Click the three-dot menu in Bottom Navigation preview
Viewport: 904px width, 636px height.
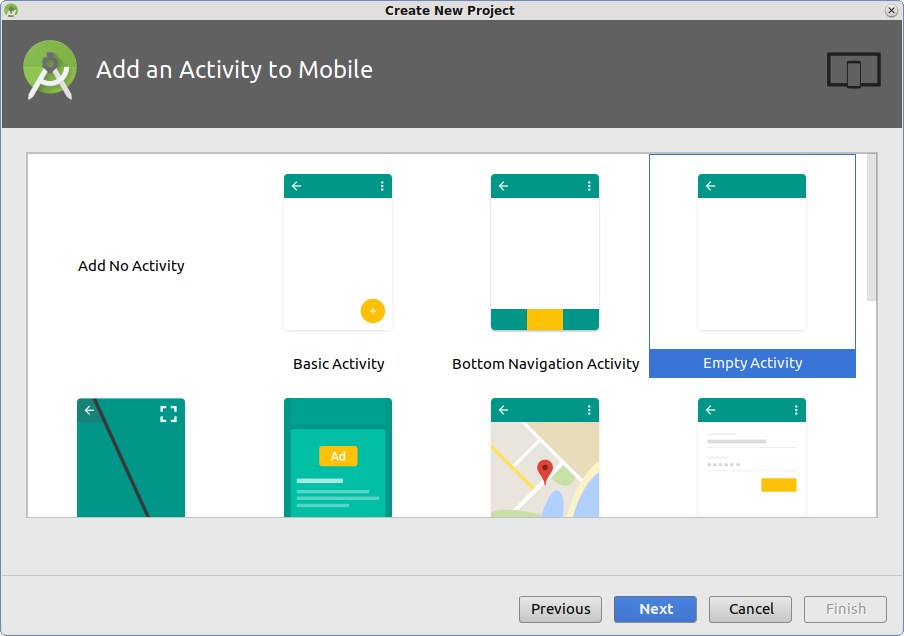point(588,186)
